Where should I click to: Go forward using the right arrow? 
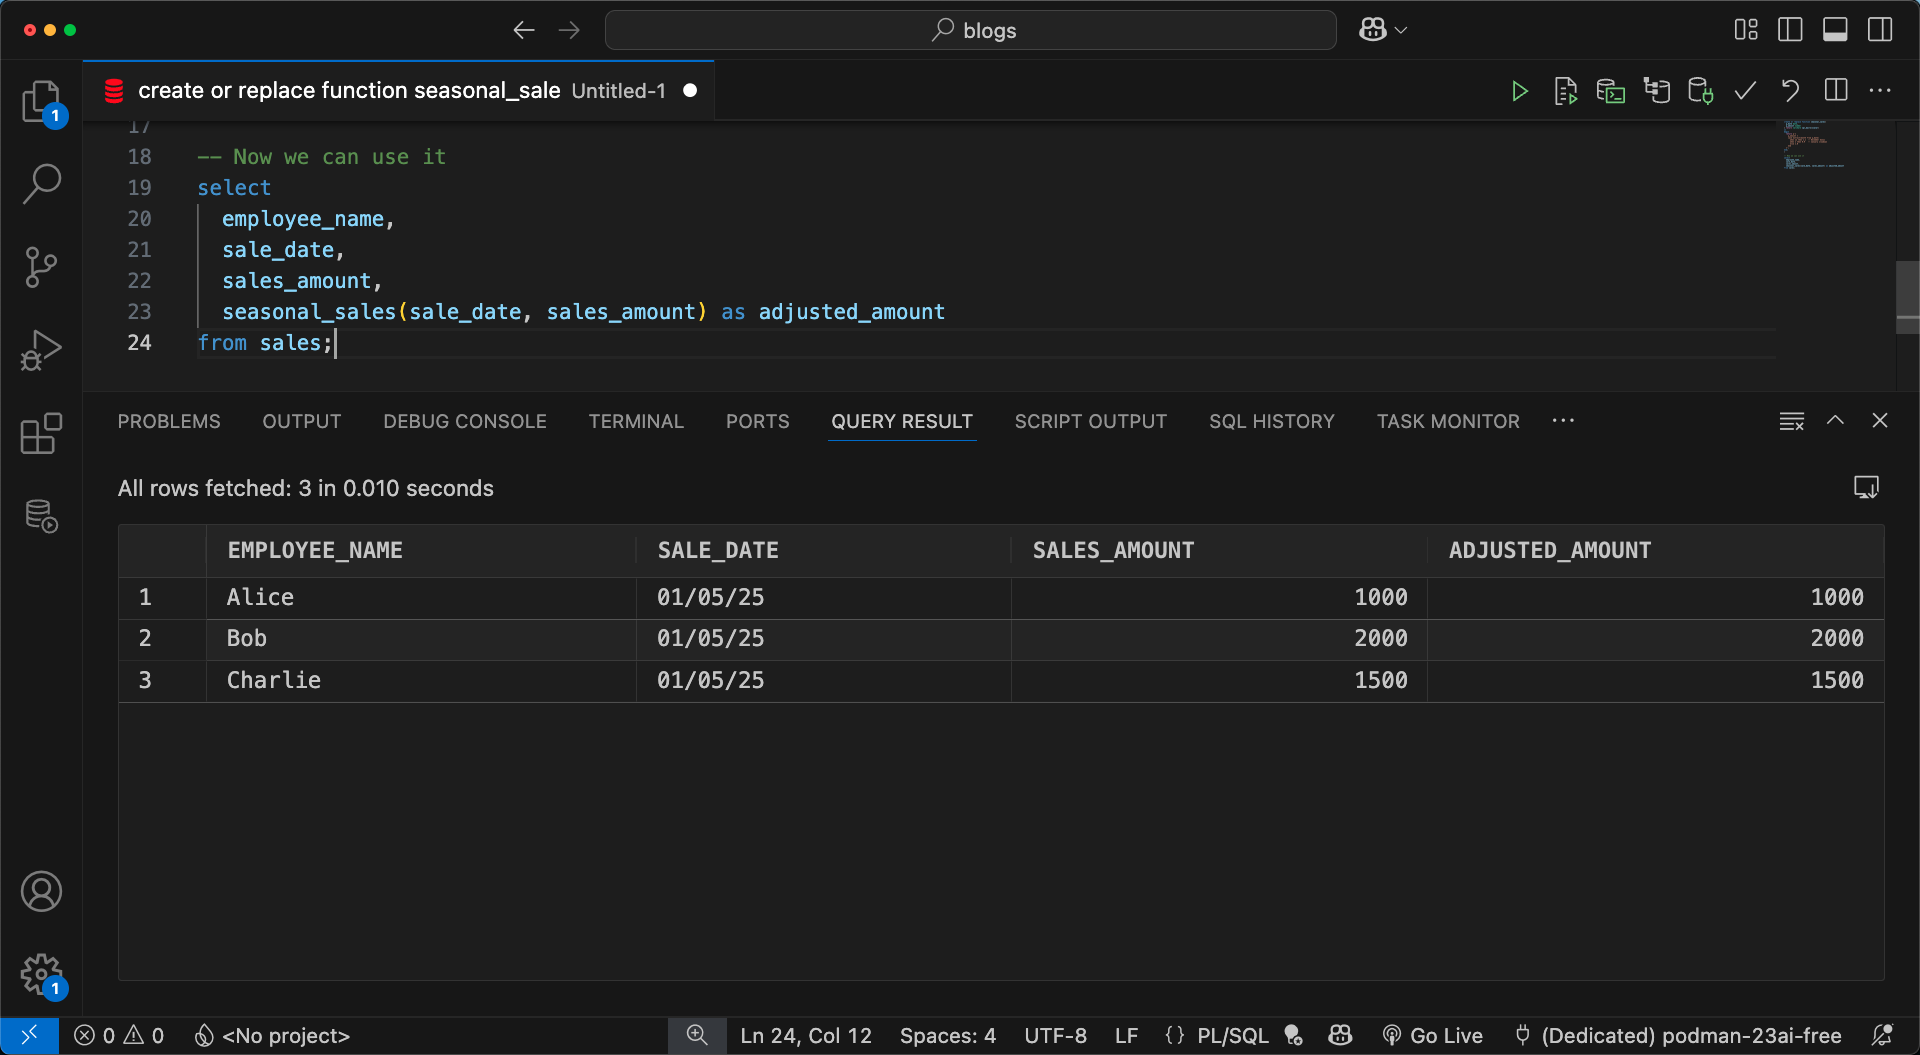[x=569, y=30]
